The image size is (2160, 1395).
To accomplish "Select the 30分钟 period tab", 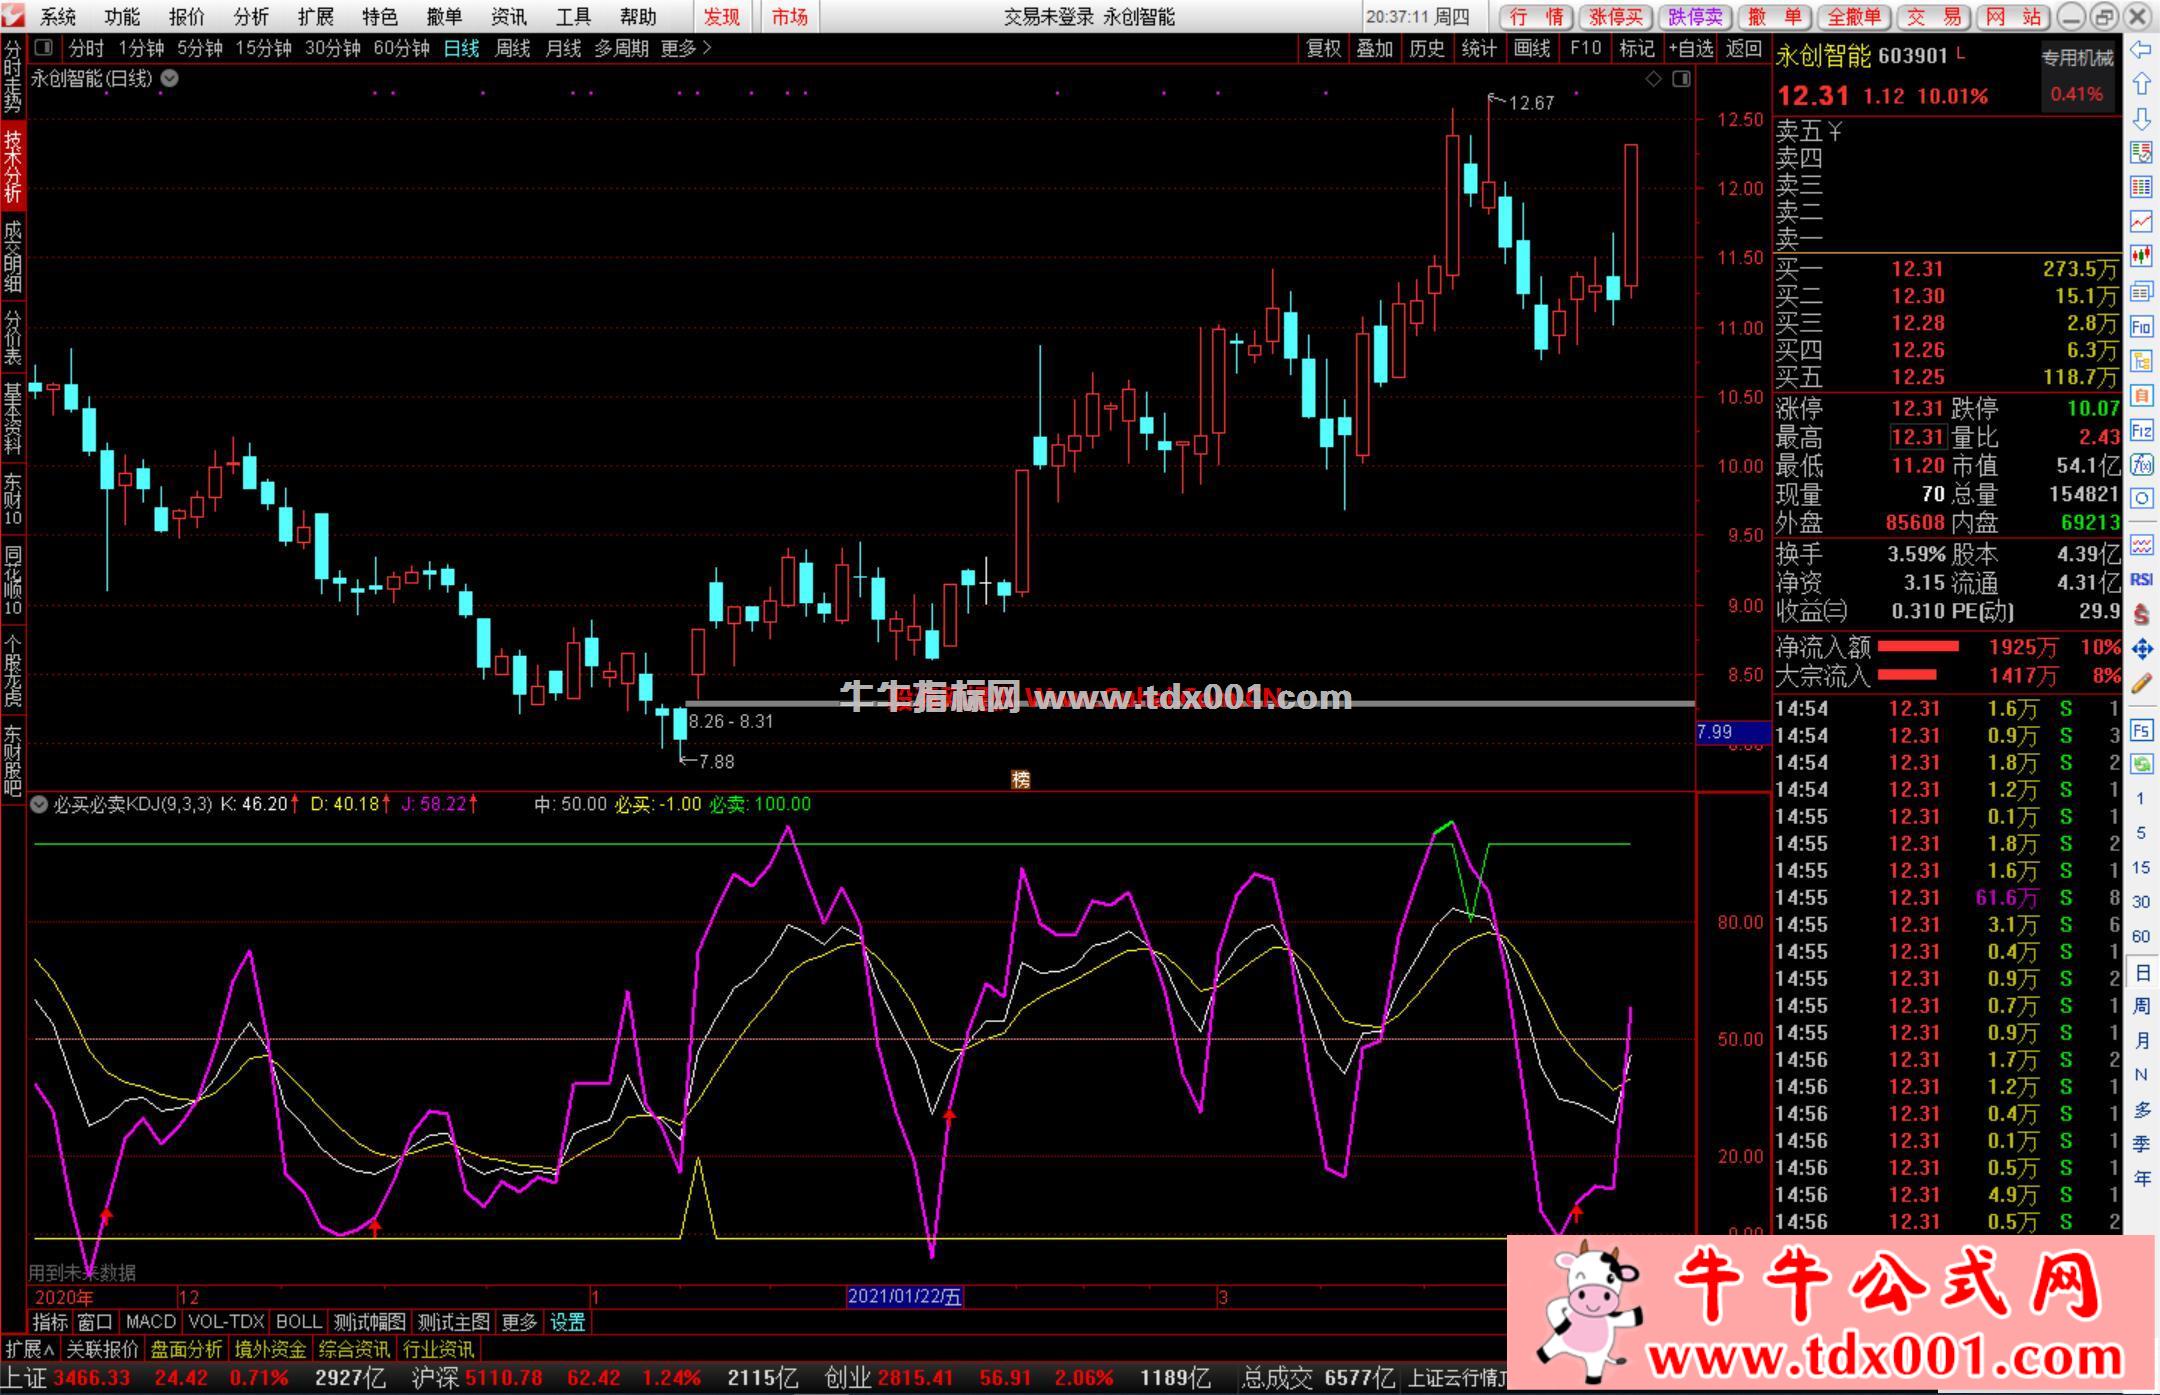I will click(332, 48).
